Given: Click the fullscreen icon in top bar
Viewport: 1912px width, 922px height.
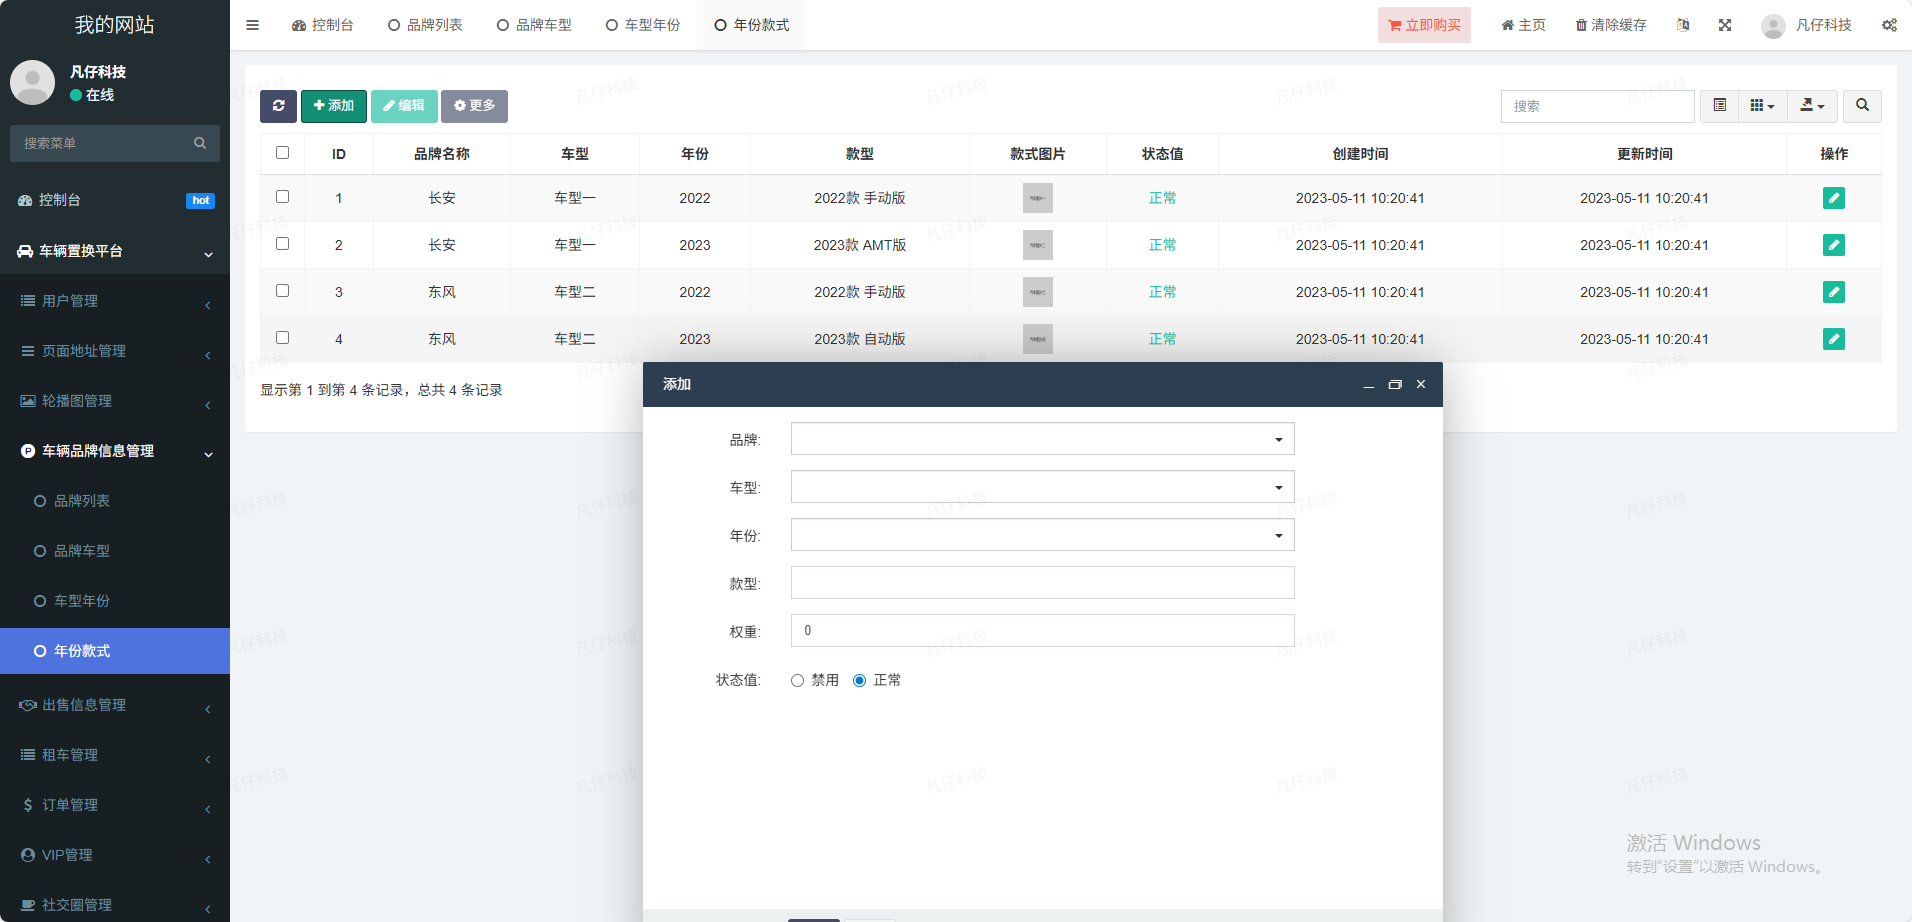Looking at the screenshot, I should pos(1725,25).
